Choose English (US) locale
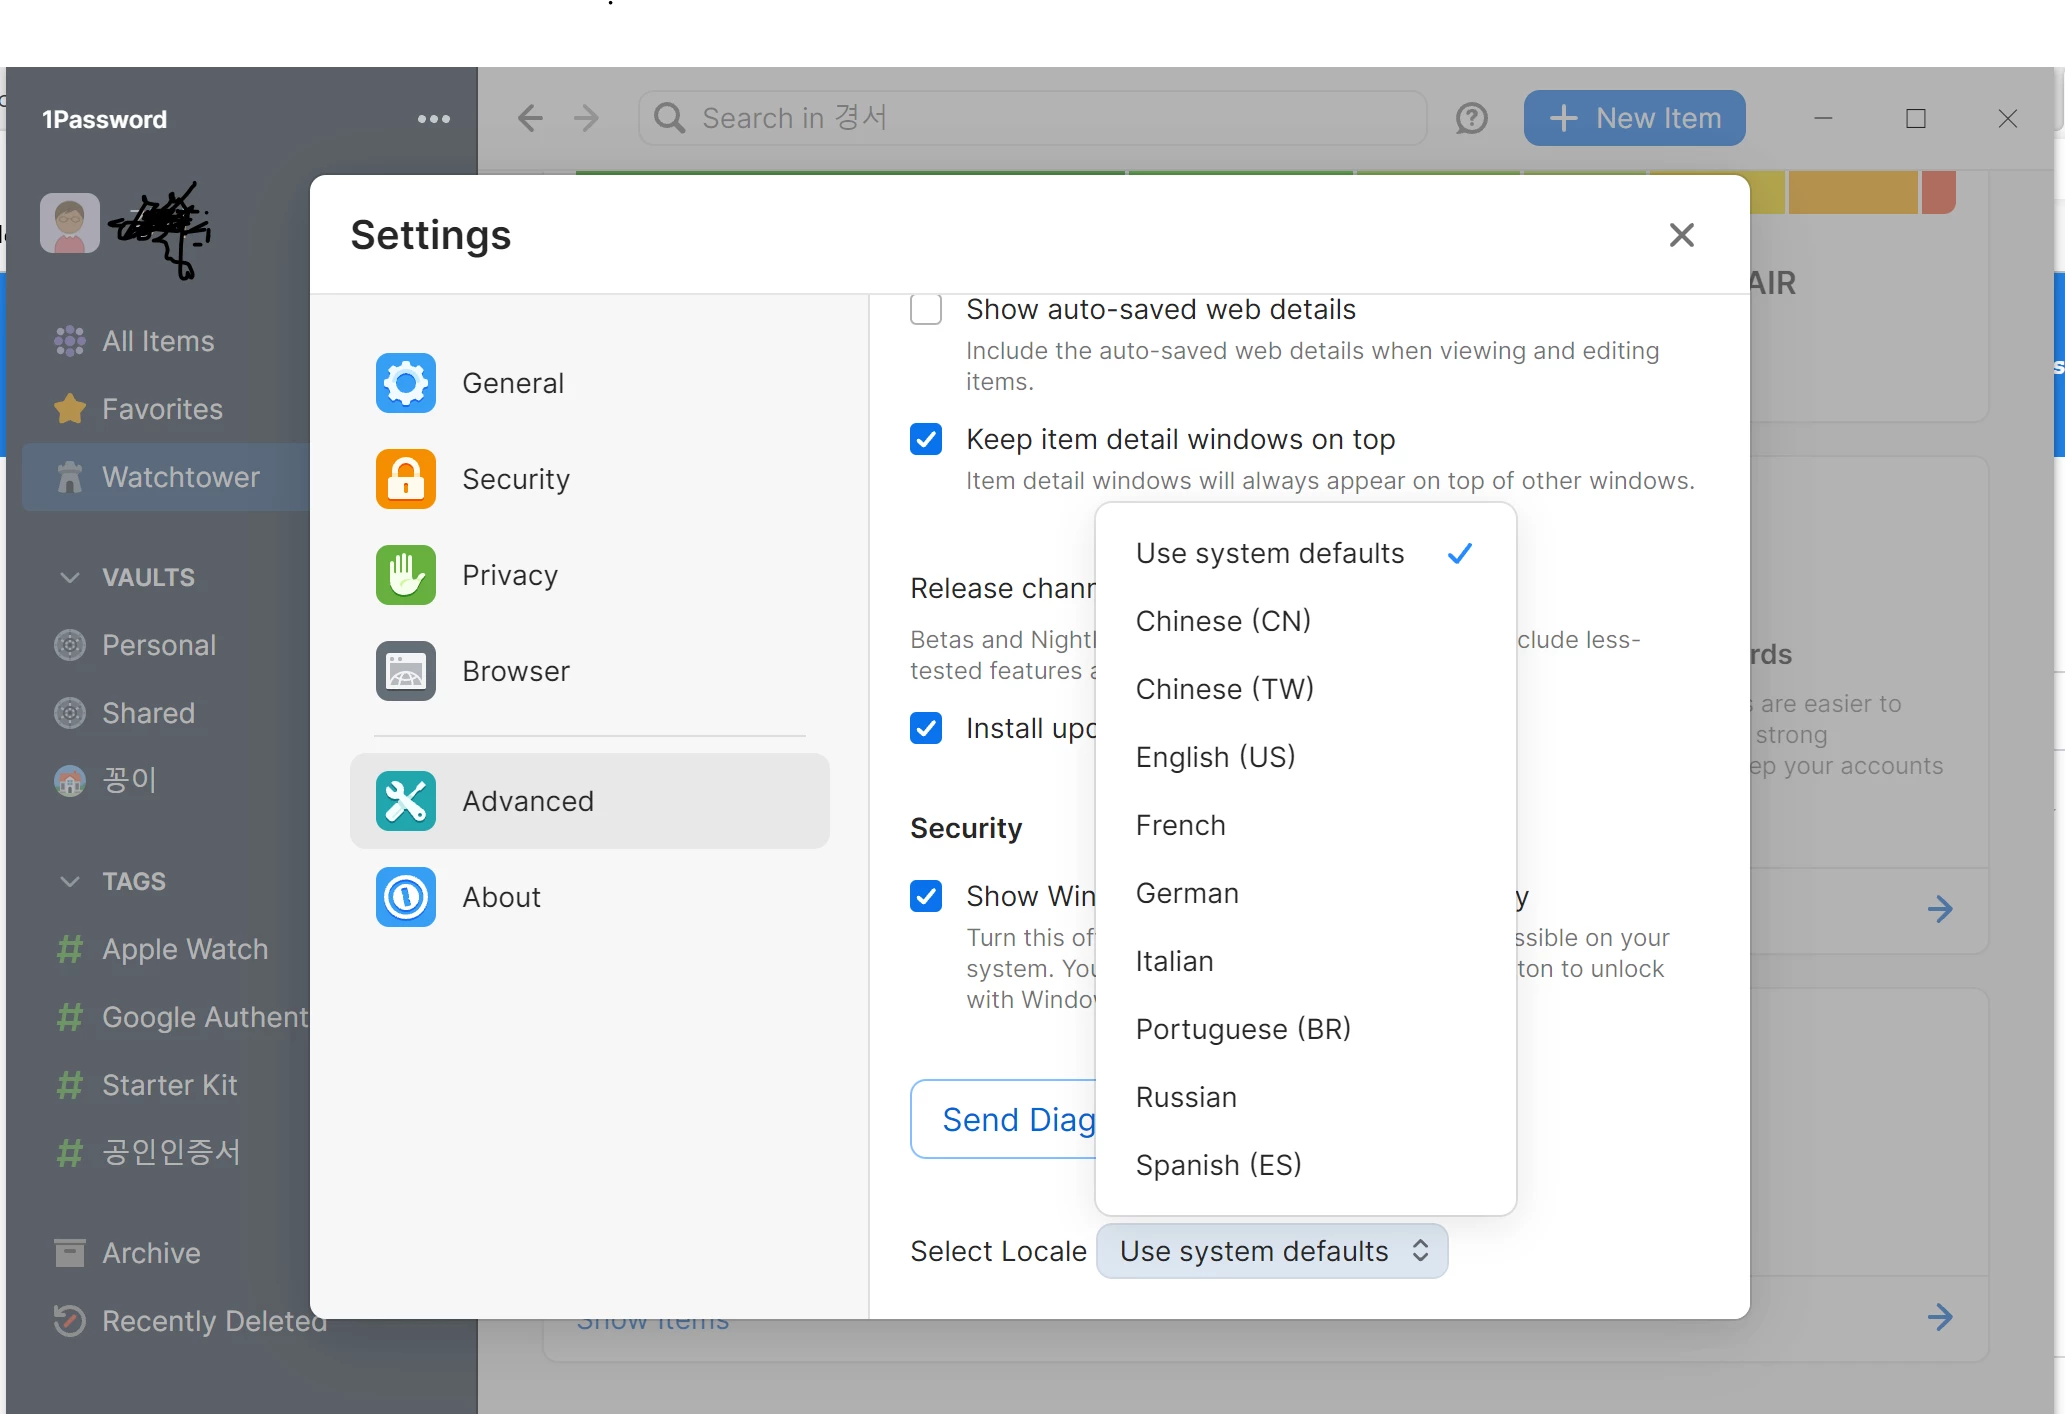The width and height of the screenshot is (2065, 1414). tap(1306, 757)
